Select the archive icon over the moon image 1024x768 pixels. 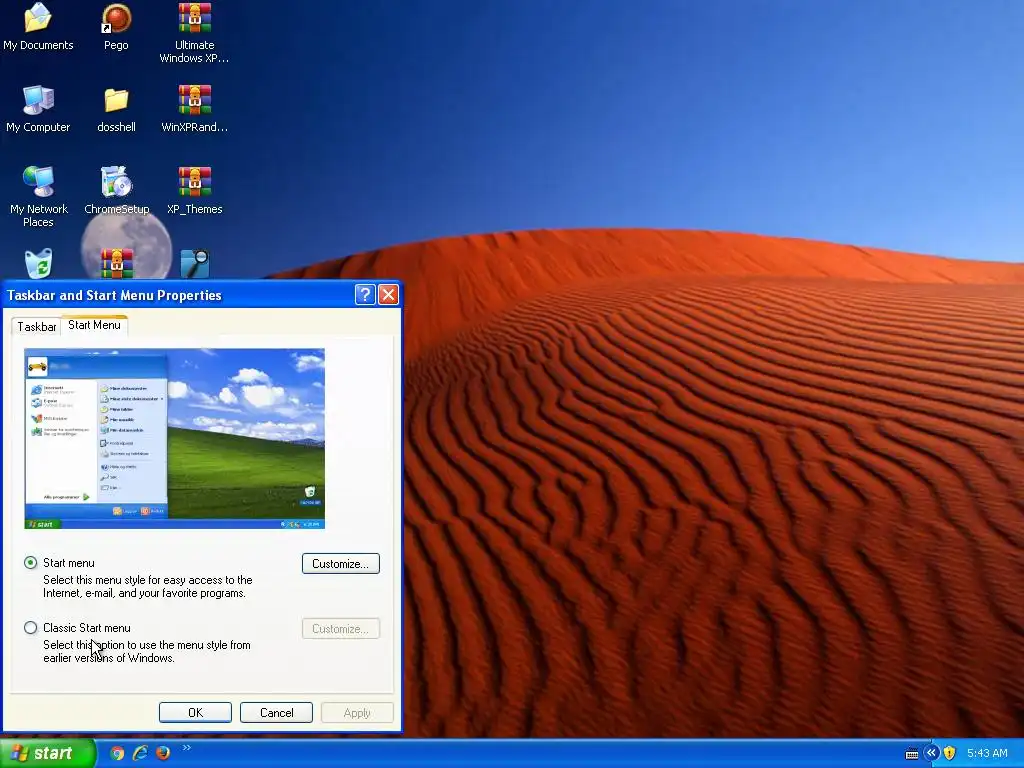click(x=117, y=264)
